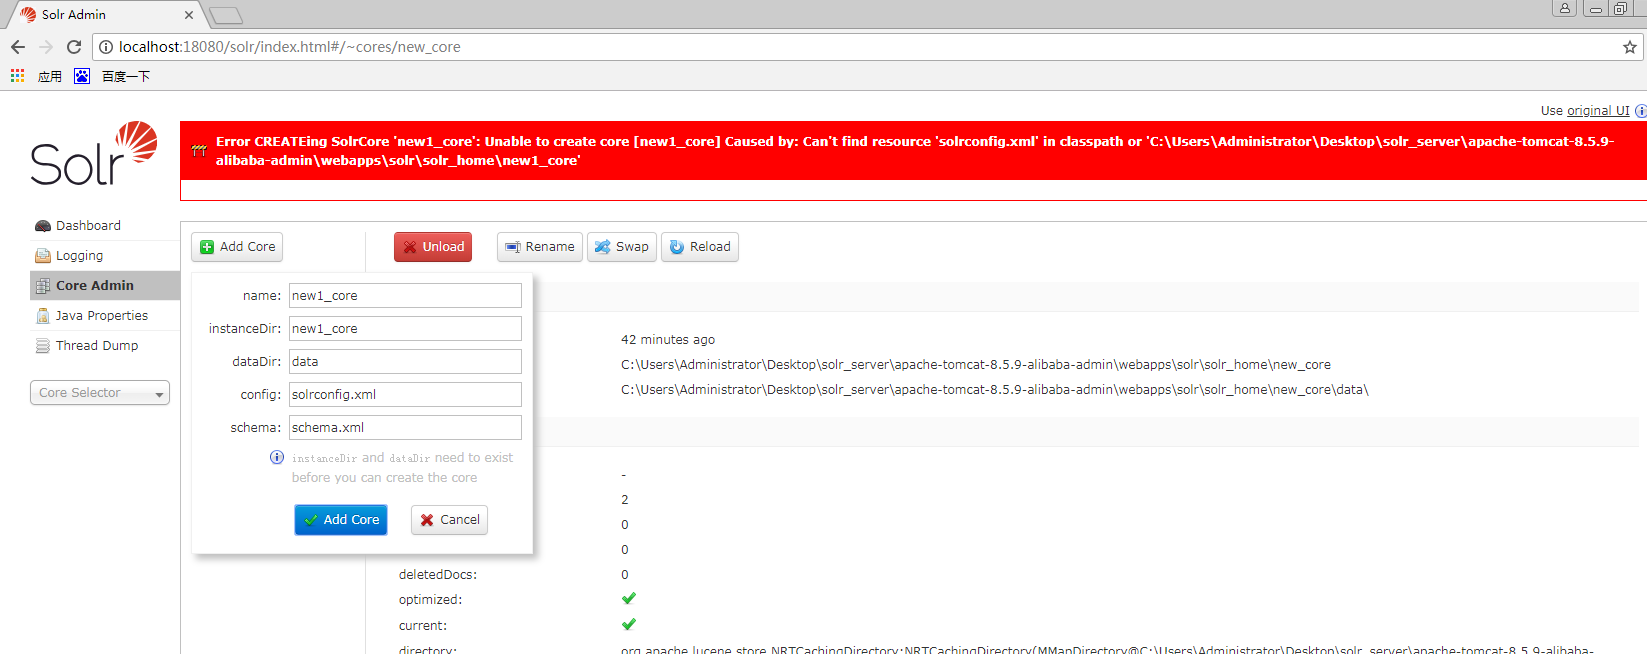Image resolution: width=1647 pixels, height=654 pixels.
Task: Open the Dashboard page
Action: (x=88, y=226)
